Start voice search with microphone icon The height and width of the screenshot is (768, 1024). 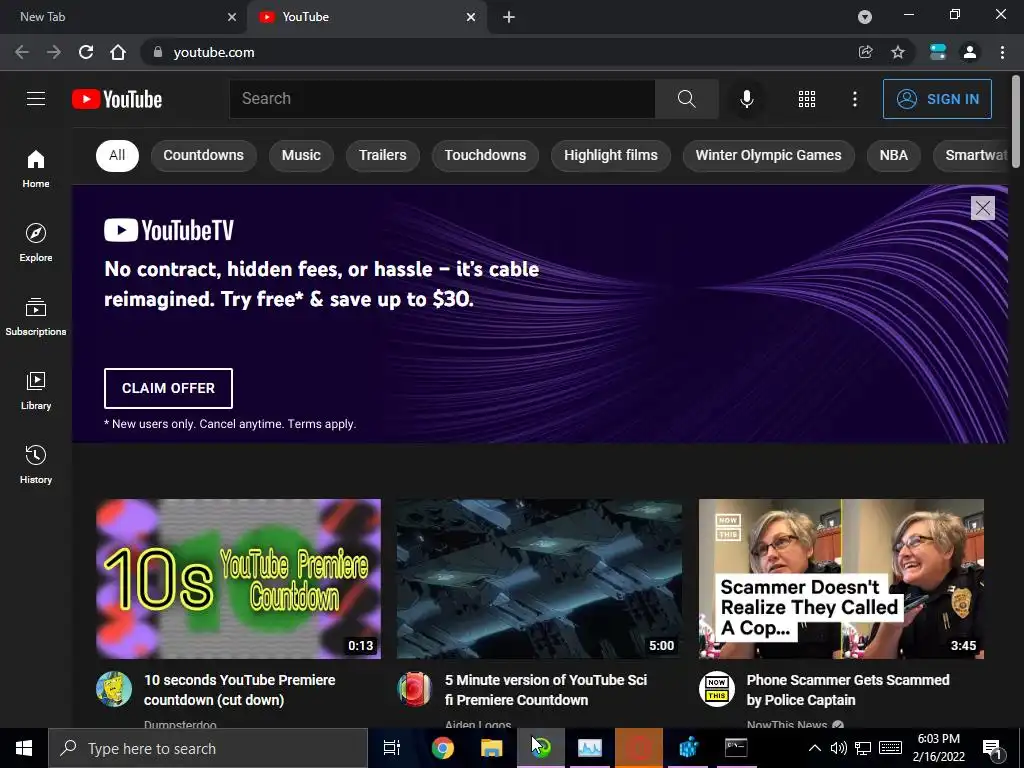746,99
